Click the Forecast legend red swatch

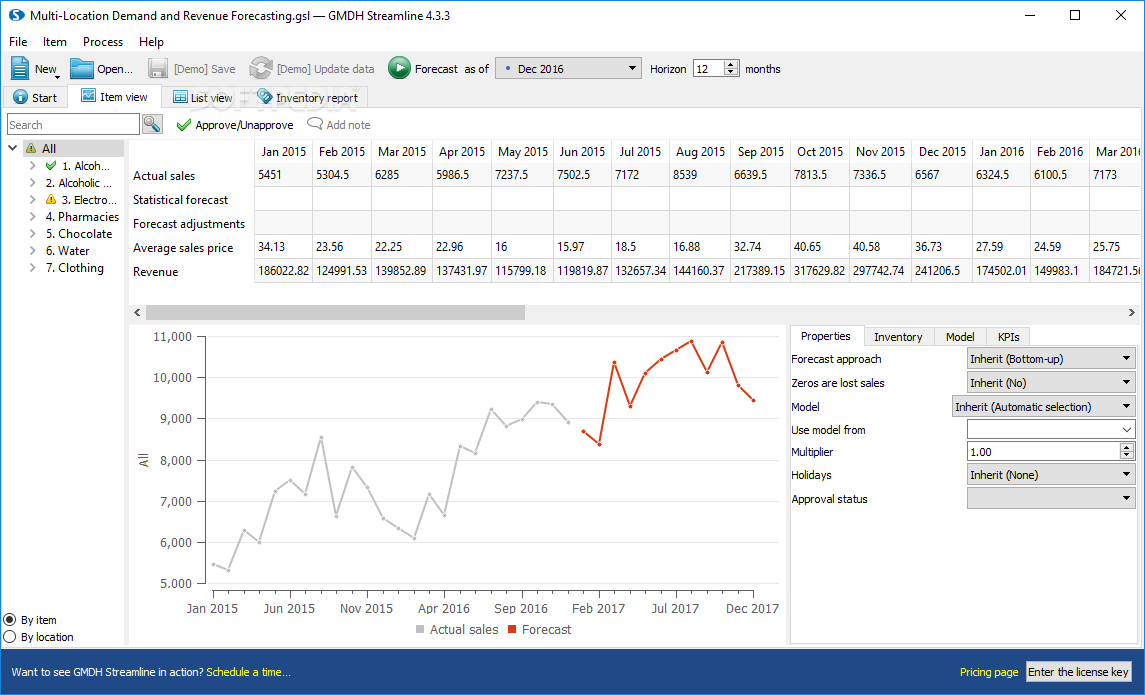512,629
